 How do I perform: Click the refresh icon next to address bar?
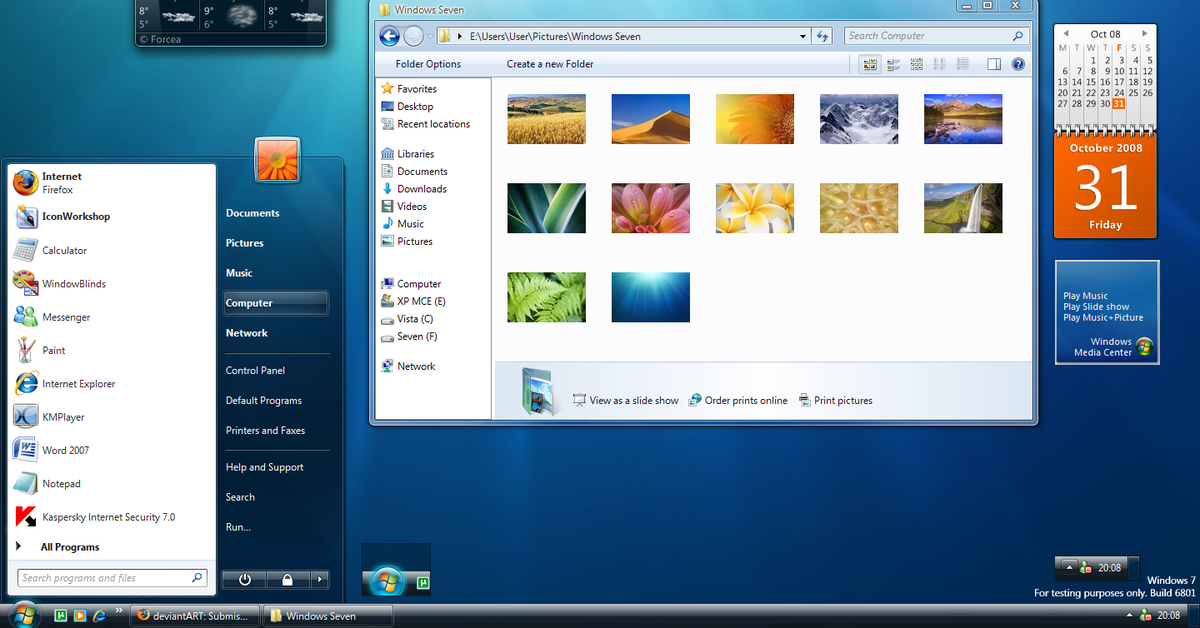(821, 35)
